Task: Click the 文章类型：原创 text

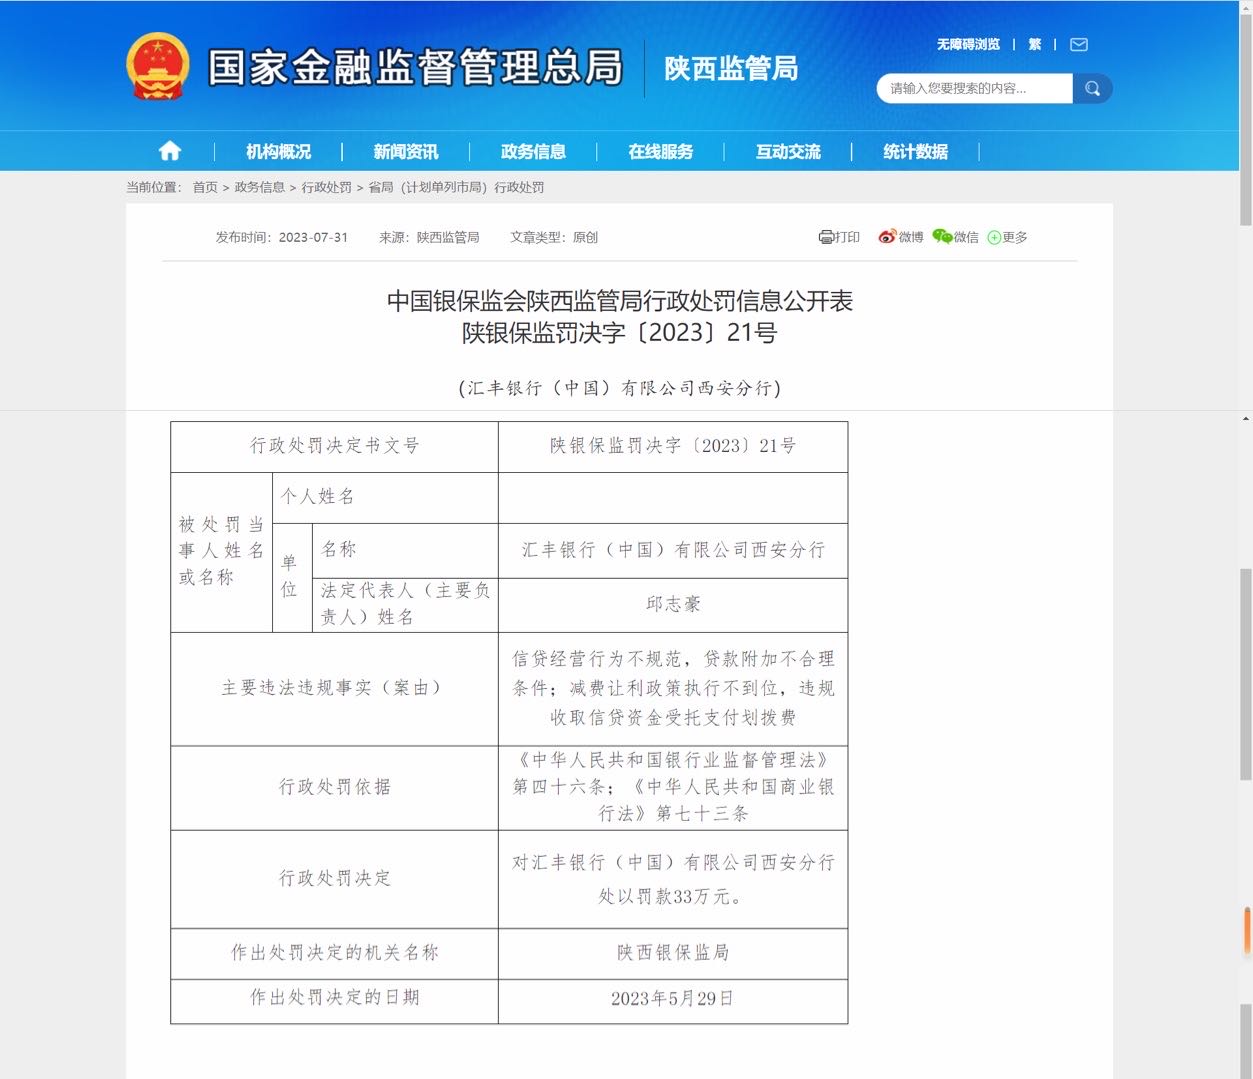Action: [x=554, y=237]
